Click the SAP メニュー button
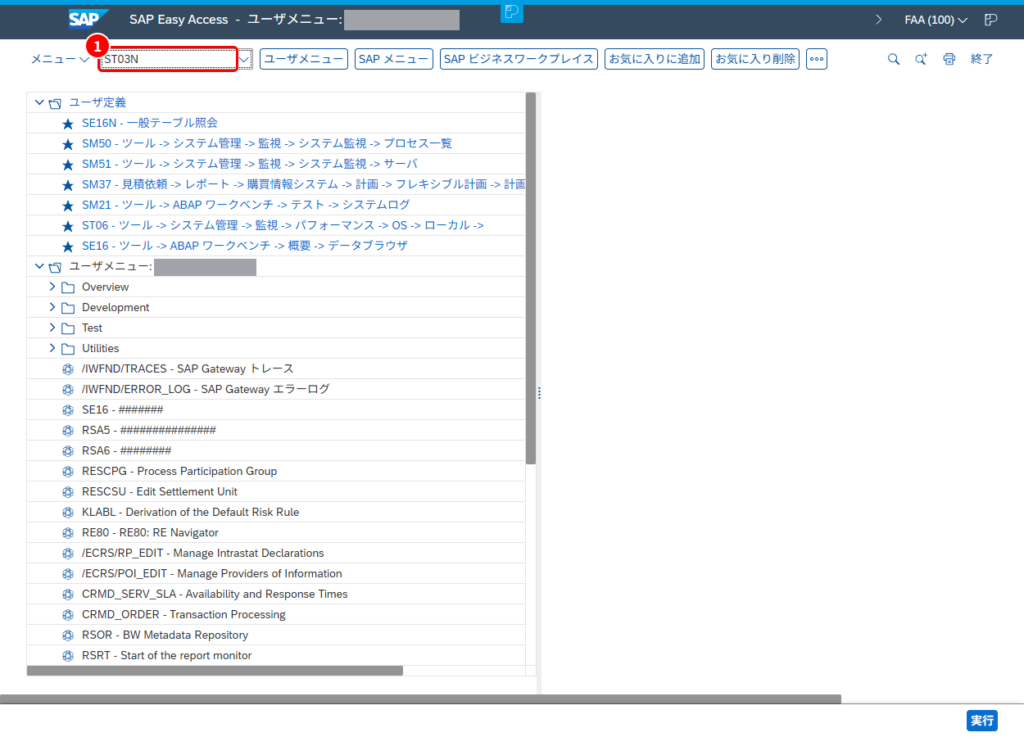The width and height of the screenshot is (1024, 737). [x=394, y=59]
